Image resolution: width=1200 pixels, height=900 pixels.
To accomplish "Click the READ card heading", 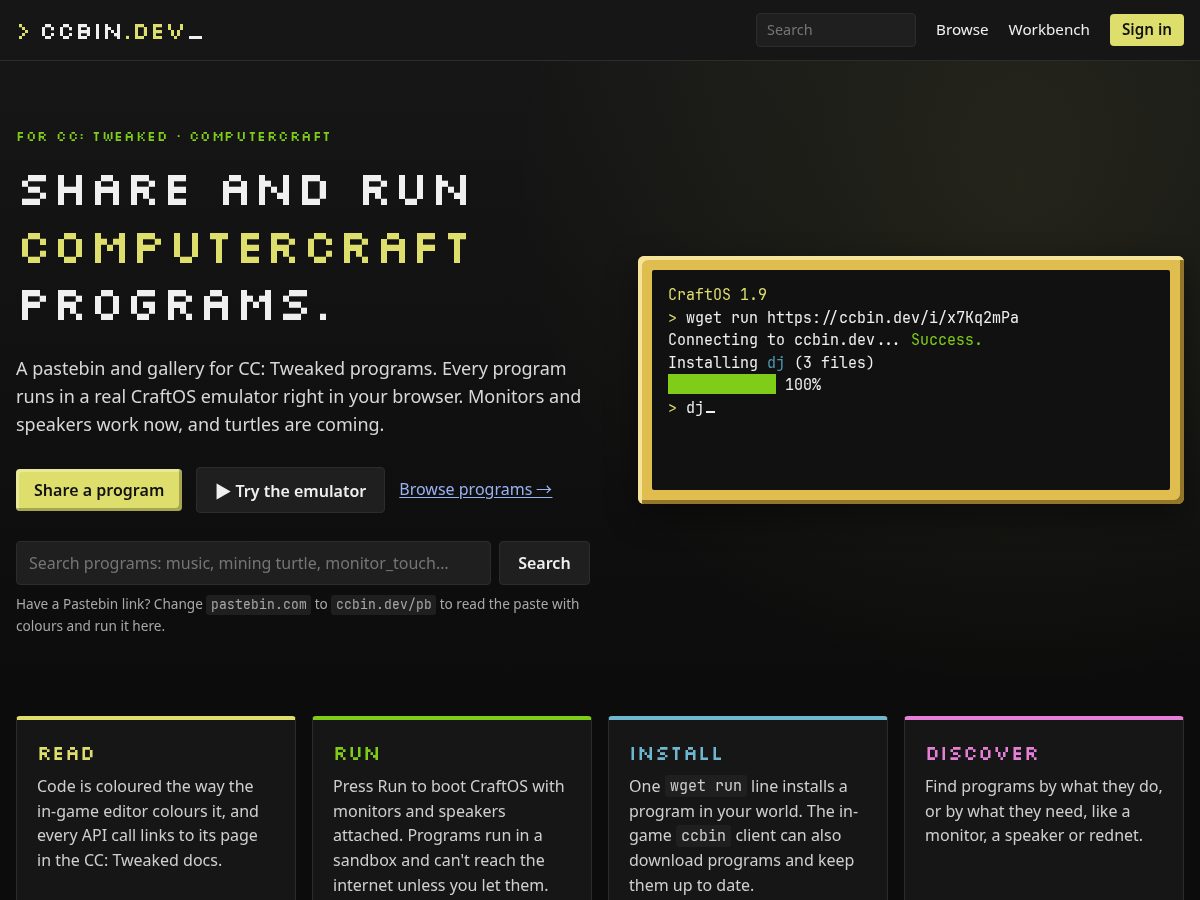I will pyautogui.click(x=66, y=753).
